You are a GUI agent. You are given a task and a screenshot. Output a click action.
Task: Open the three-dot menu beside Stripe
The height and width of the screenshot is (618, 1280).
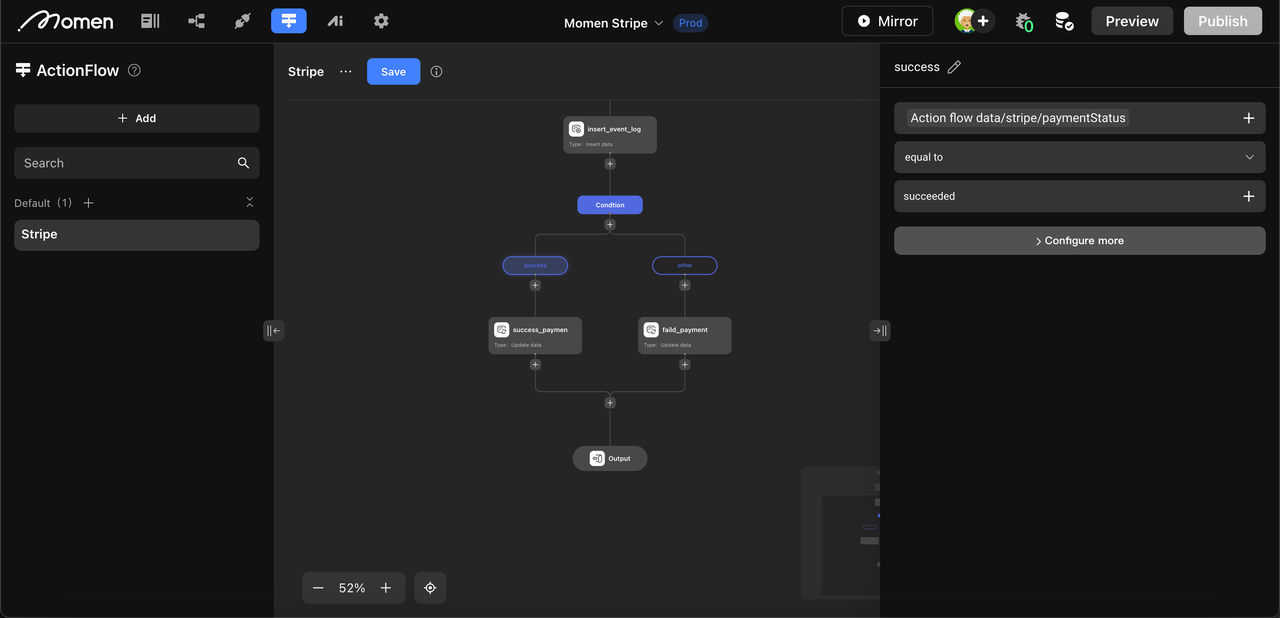coord(346,72)
